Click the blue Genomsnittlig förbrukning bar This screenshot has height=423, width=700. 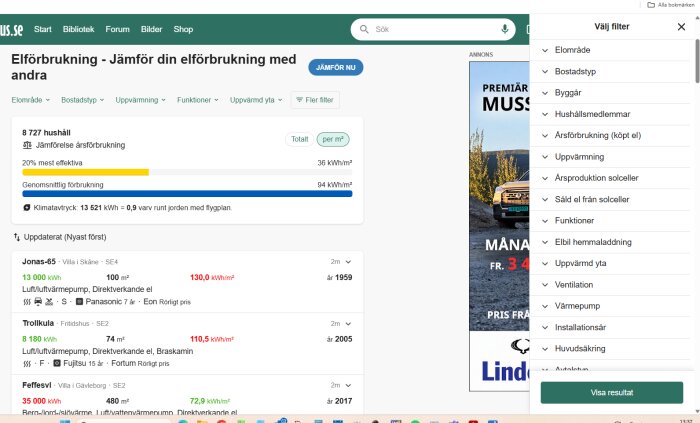point(187,194)
